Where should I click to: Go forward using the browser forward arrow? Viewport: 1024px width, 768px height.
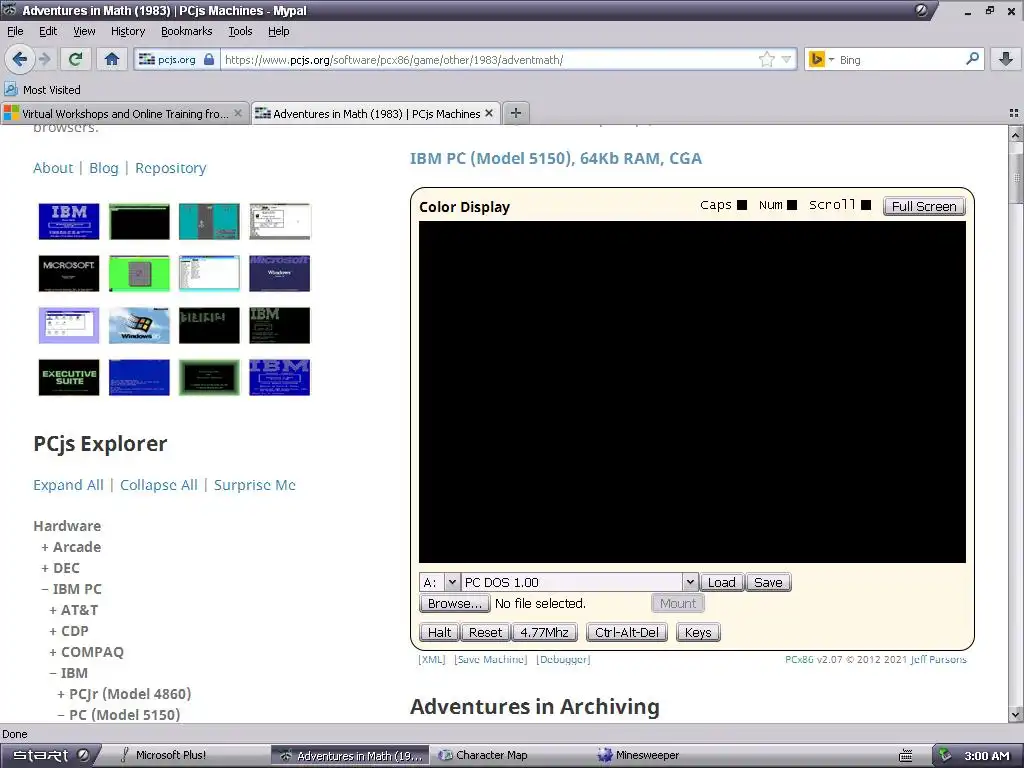pos(44,59)
